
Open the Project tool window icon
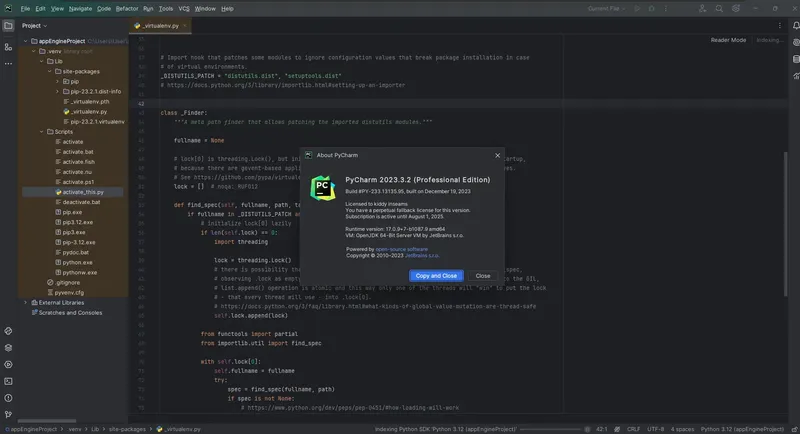(8, 25)
